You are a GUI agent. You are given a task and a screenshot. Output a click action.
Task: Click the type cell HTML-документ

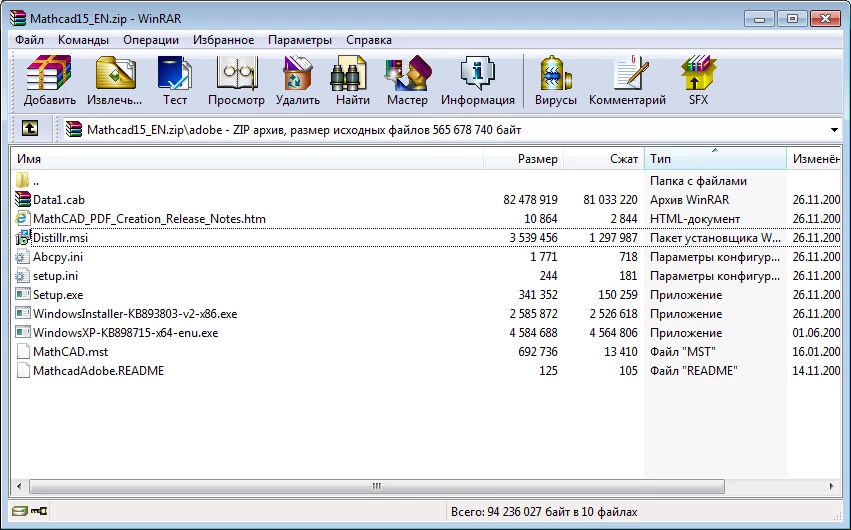[x=695, y=219]
